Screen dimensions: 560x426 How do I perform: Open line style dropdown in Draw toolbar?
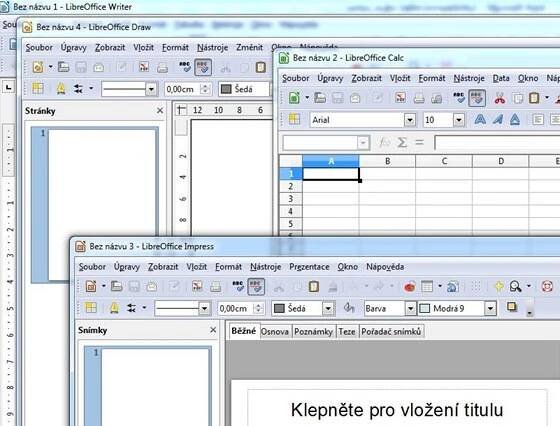pyautogui.click(x=151, y=89)
